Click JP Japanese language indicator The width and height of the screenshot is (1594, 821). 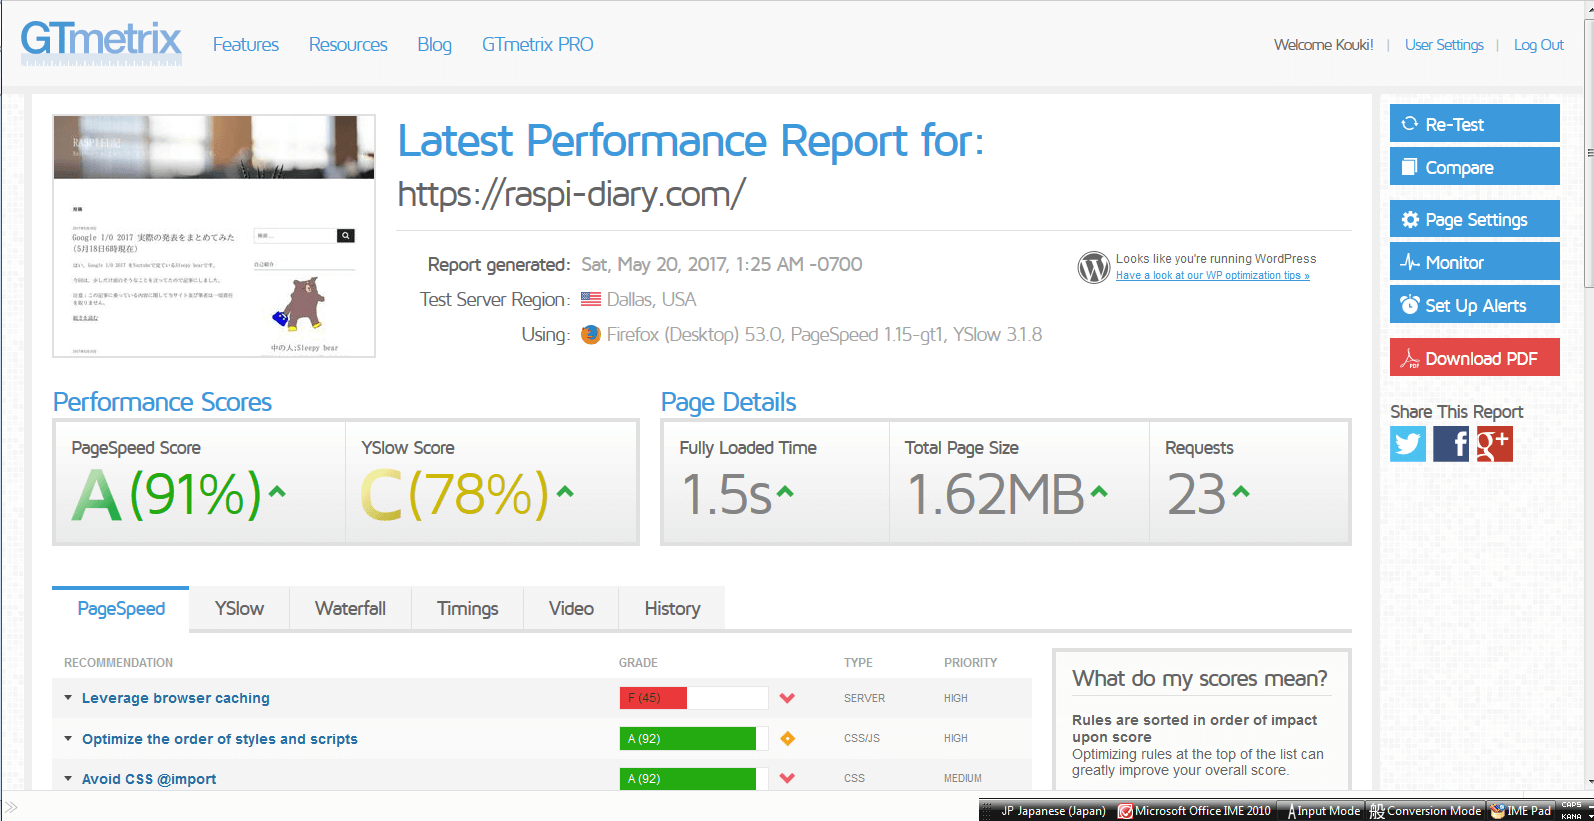point(1052,811)
